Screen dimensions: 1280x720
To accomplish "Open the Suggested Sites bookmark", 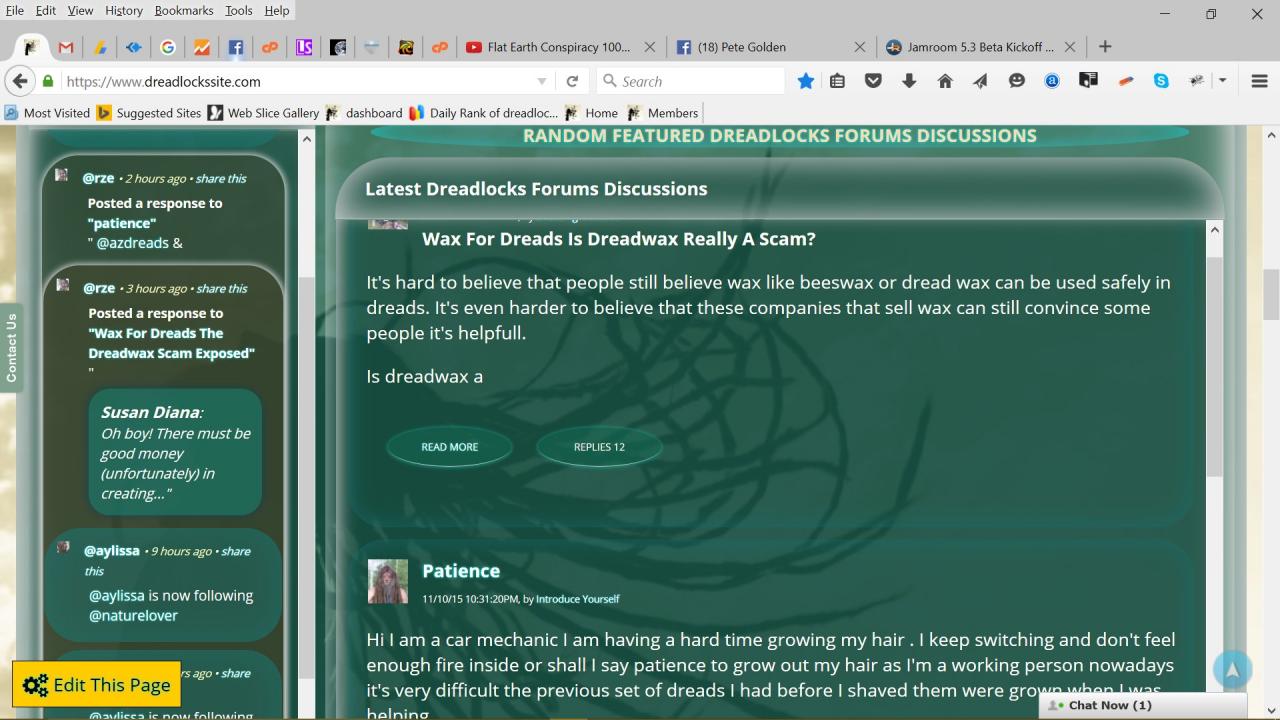I will coord(149,113).
